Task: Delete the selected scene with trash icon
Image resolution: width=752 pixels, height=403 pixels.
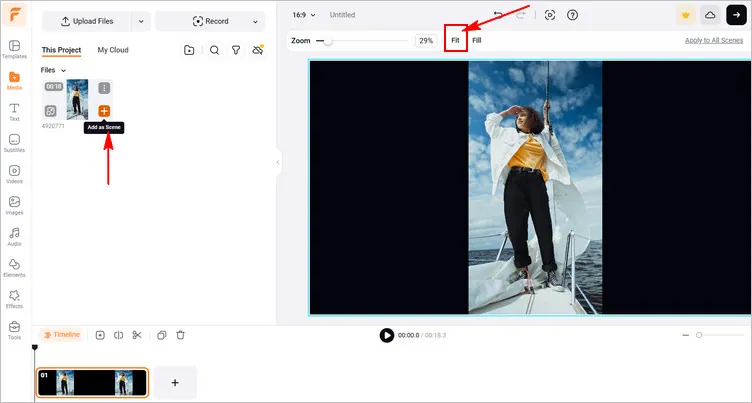Action: click(x=180, y=335)
